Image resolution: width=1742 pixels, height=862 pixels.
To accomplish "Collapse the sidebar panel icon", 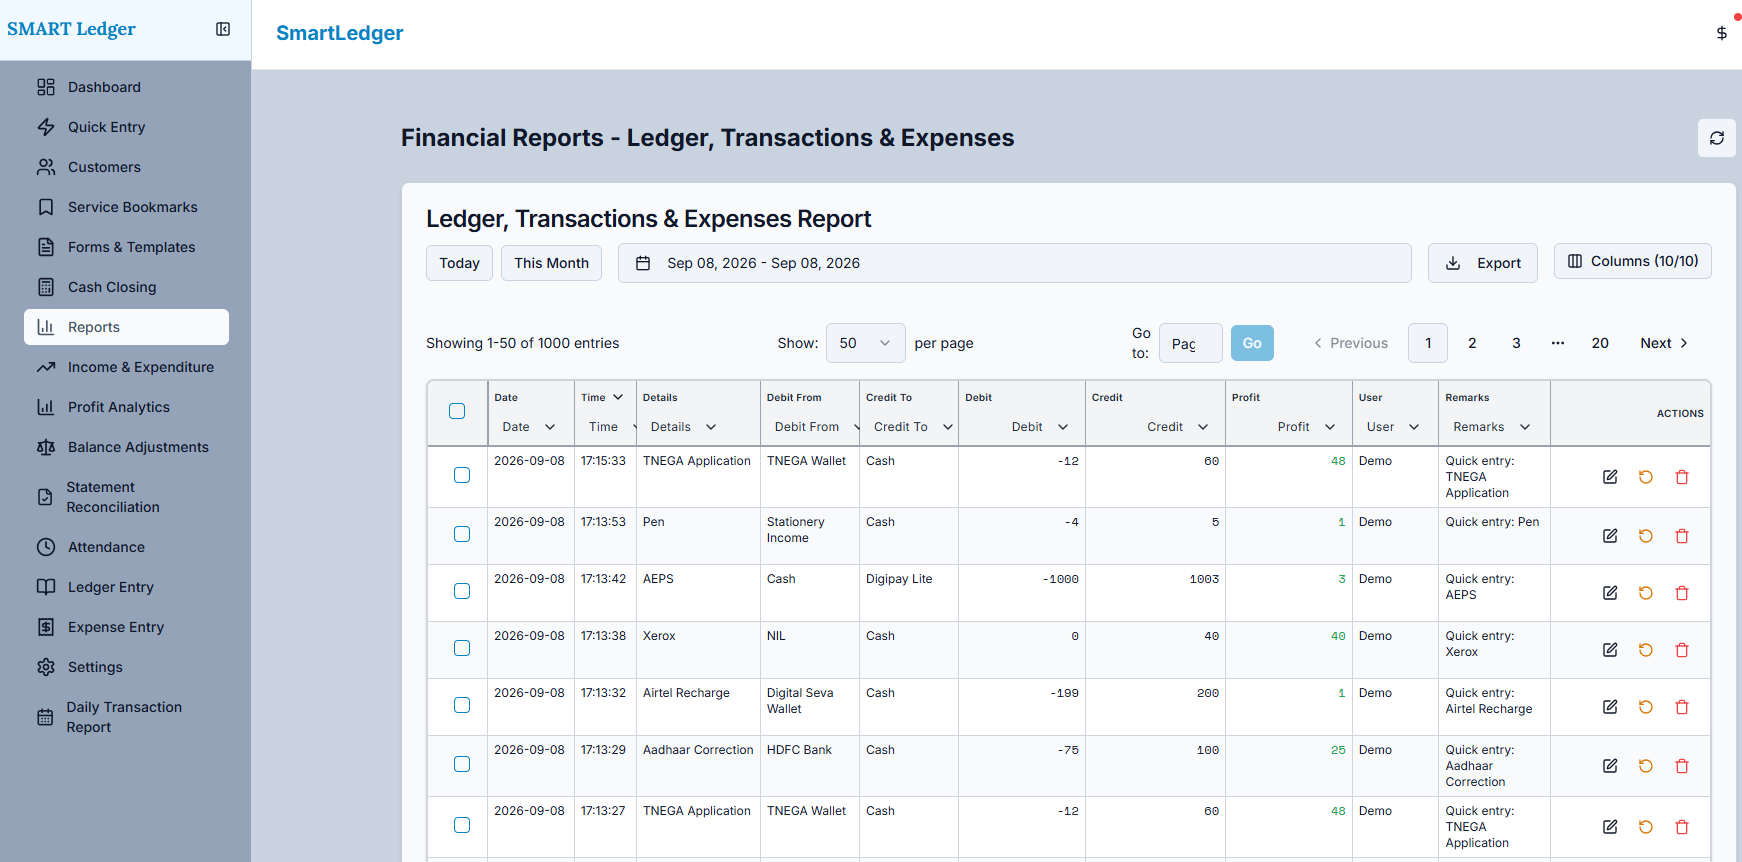I will pos(223,29).
